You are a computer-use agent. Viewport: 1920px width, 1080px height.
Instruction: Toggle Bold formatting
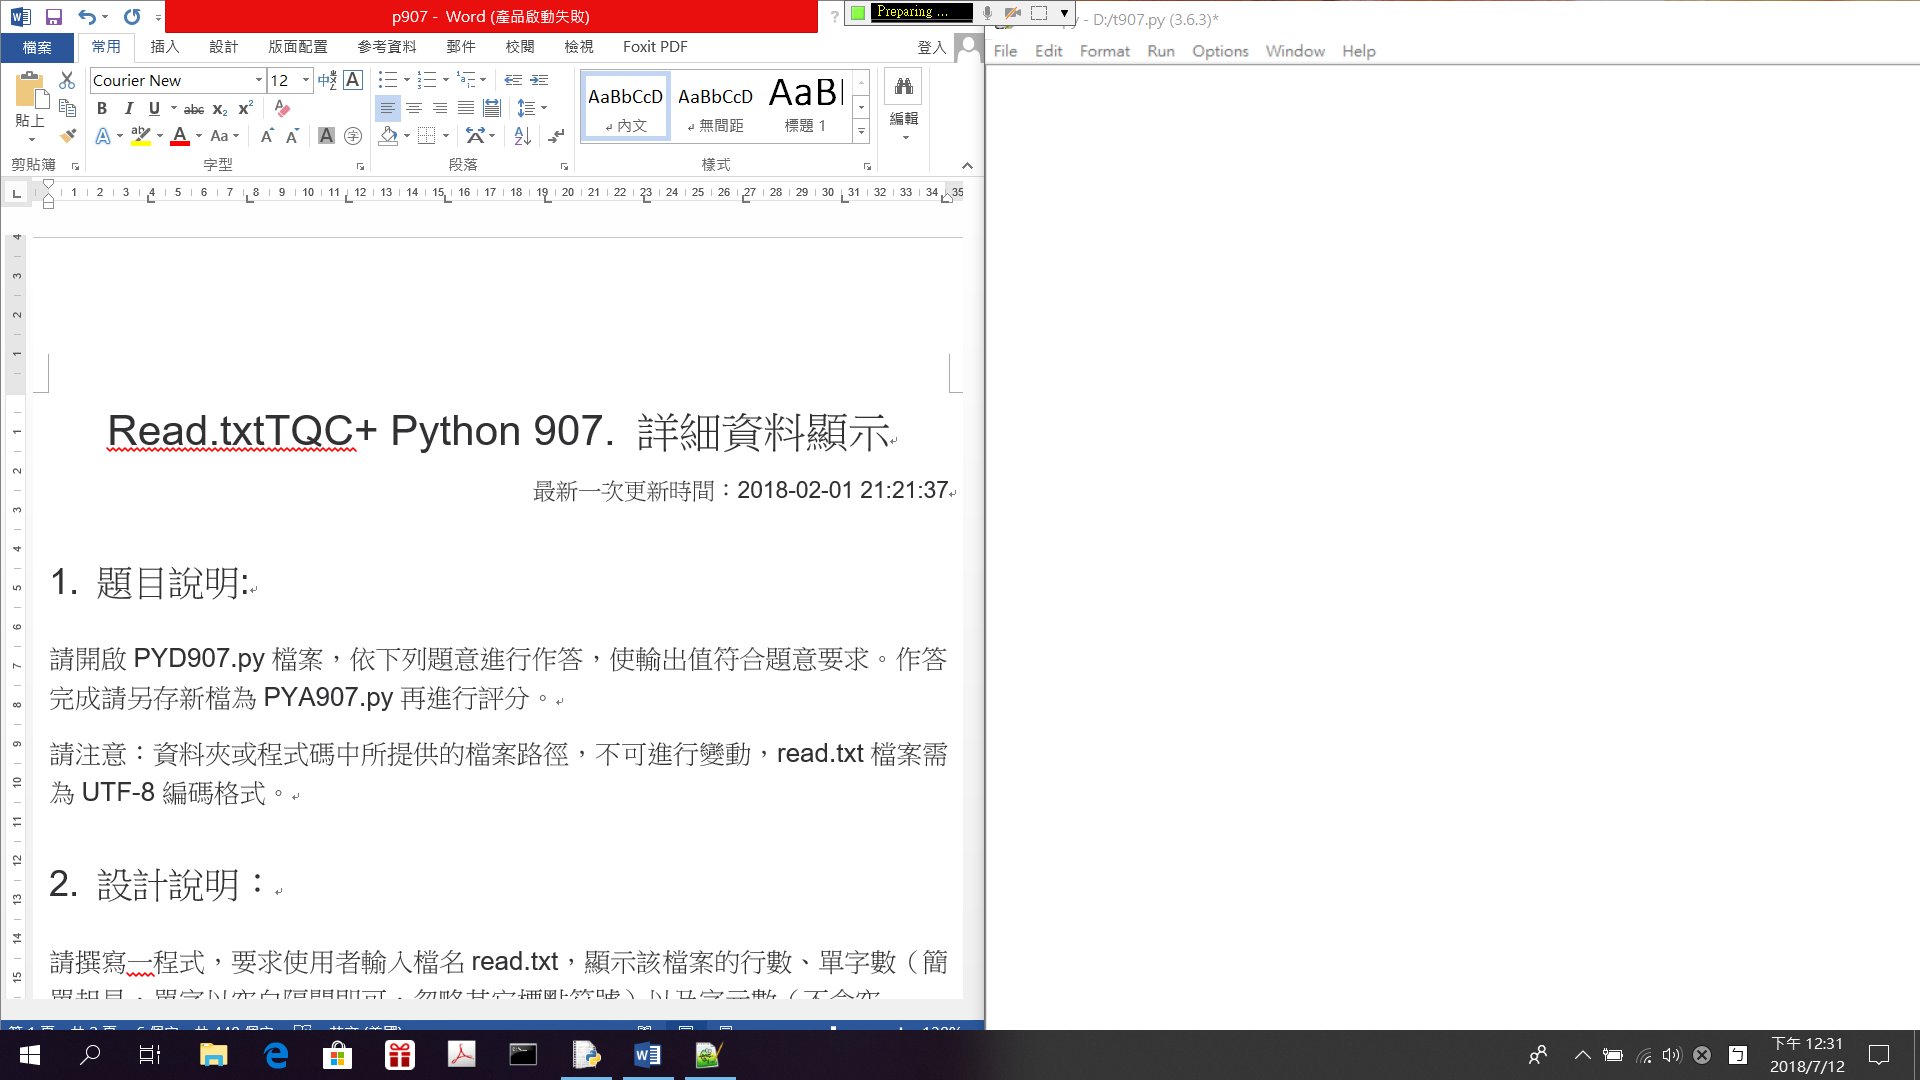tap(102, 108)
